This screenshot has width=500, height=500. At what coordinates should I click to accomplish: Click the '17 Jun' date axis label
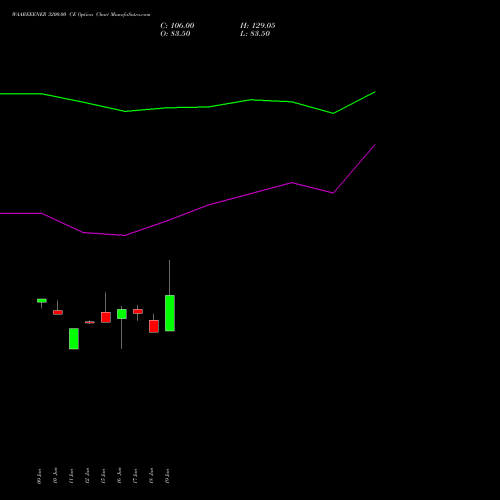point(136,476)
